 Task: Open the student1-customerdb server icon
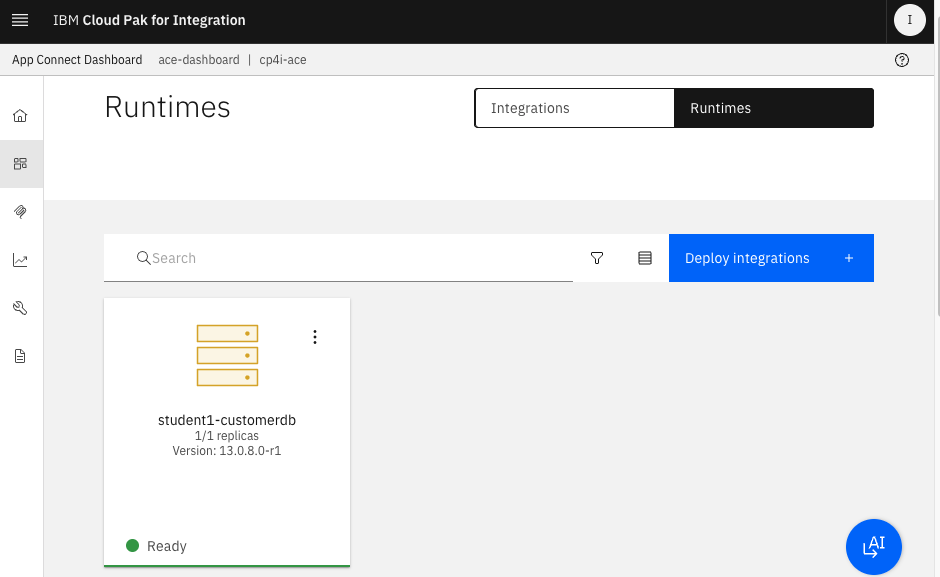pos(227,356)
